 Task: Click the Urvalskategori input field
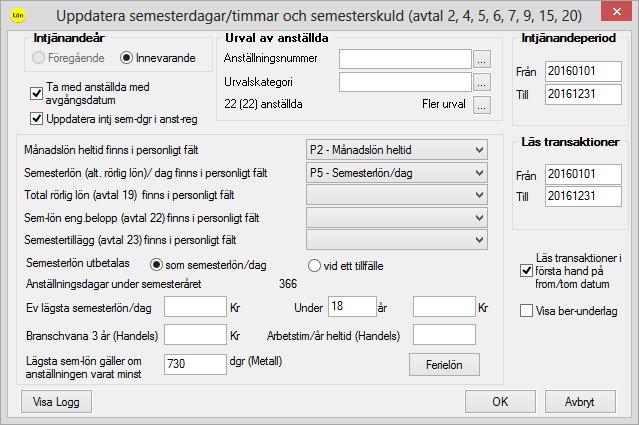coord(405,82)
